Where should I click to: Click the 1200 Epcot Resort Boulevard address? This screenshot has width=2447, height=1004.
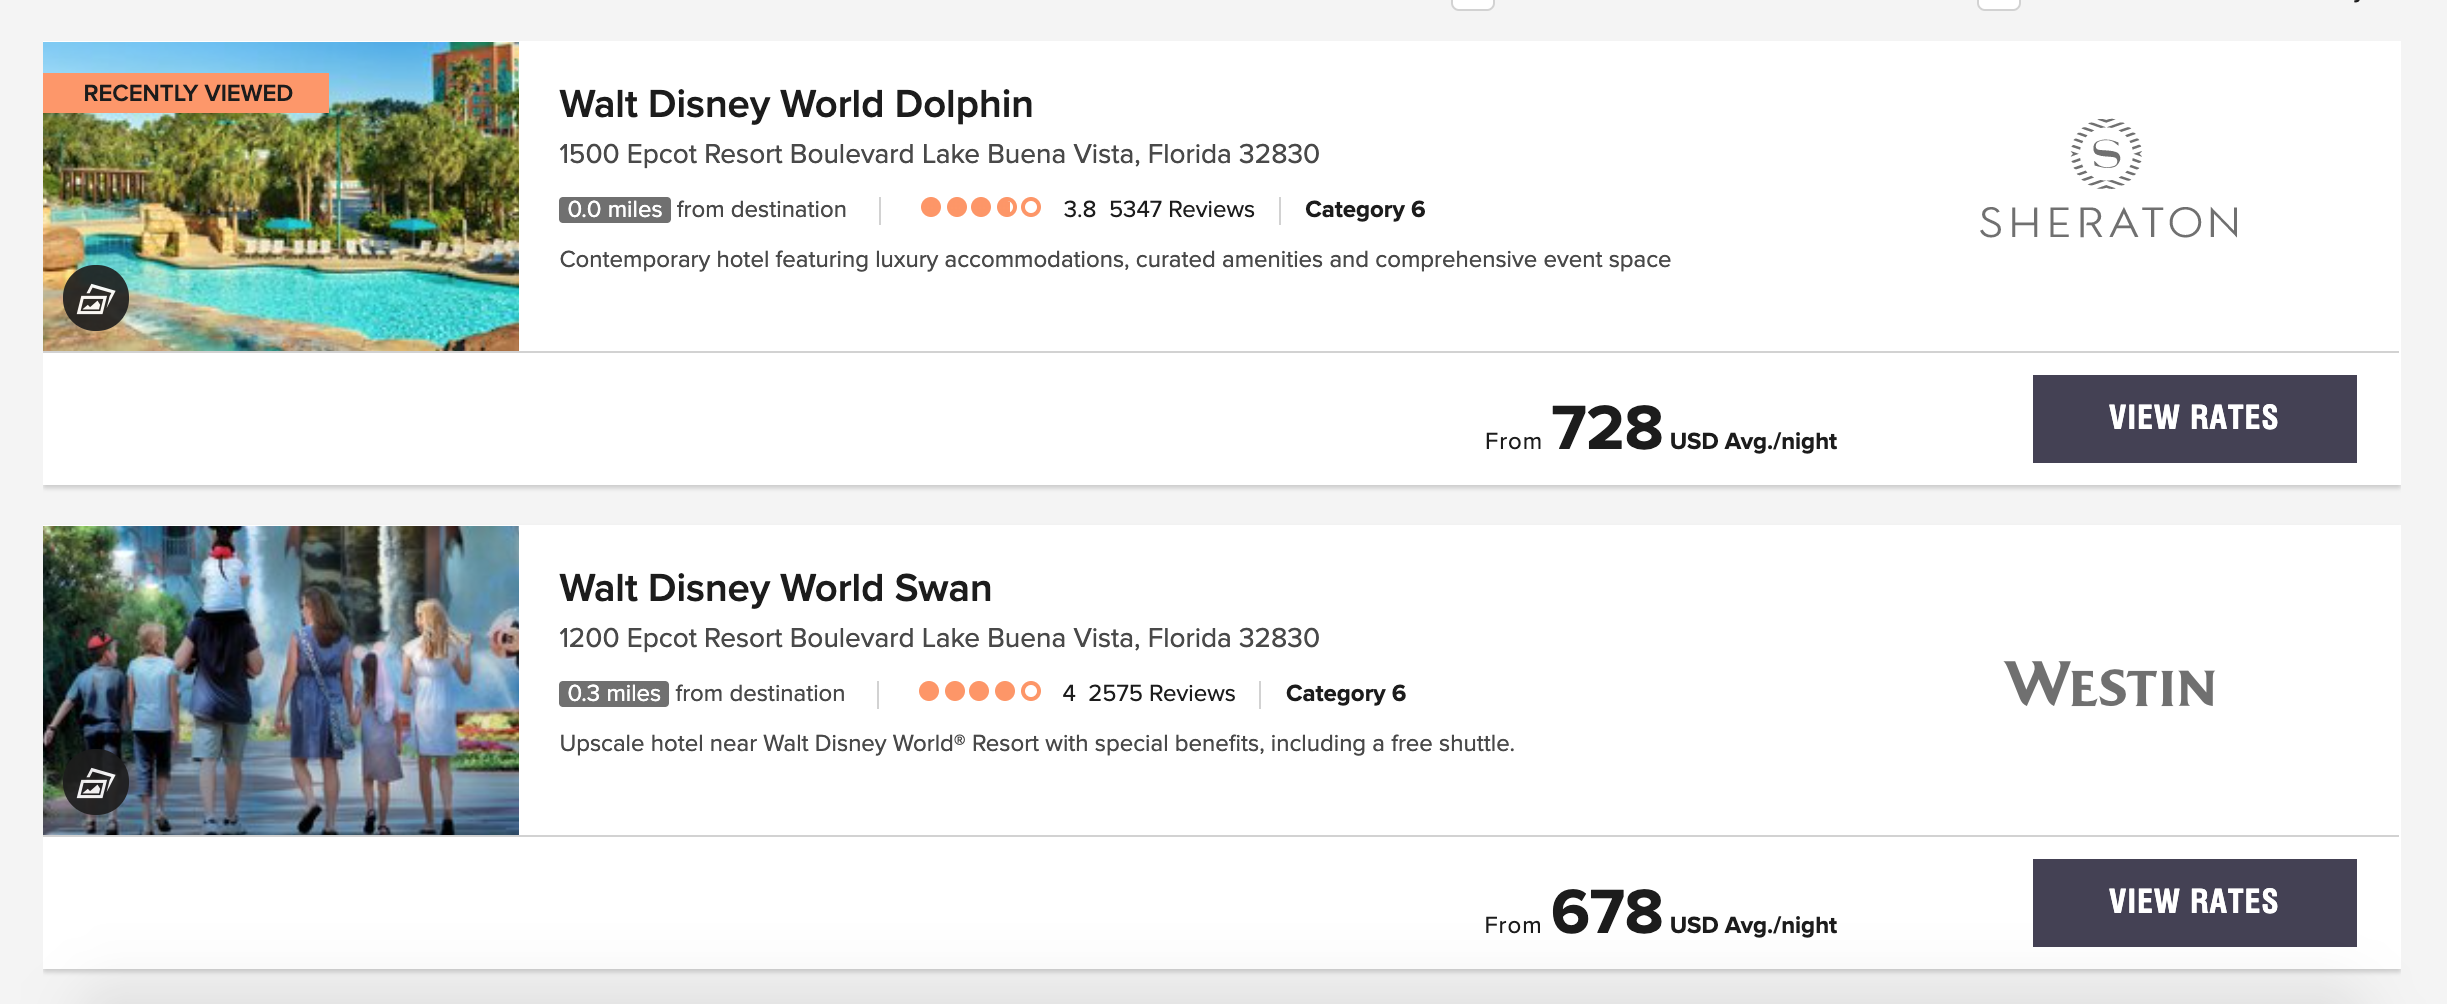pyautogui.click(x=938, y=638)
